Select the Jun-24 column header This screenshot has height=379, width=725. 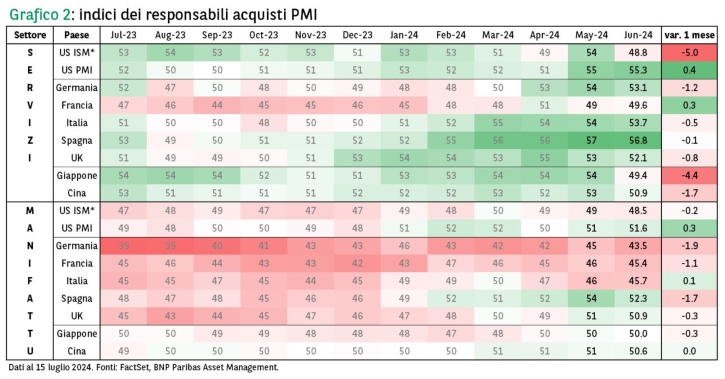pyautogui.click(x=638, y=35)
